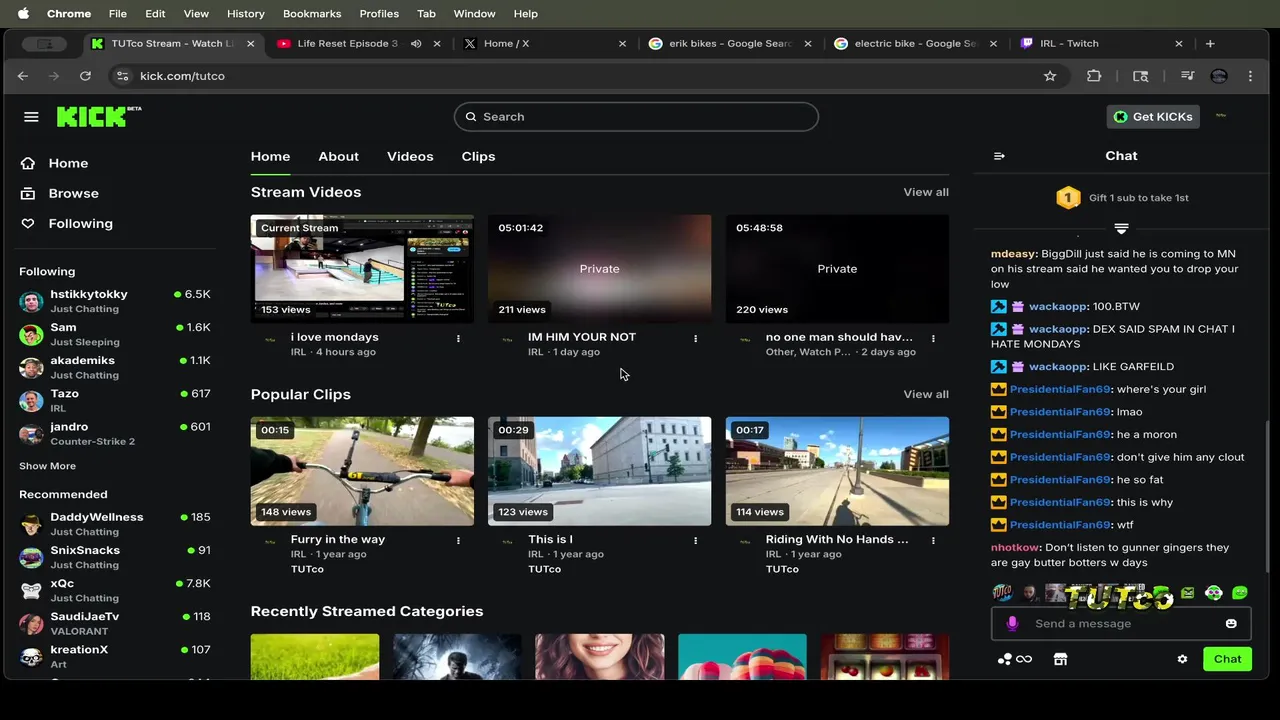This screenshot has width=1280, height=720.
Task: Open PresidentialFan69's profile from 'wtf' message
Action: click(x=1059, y=525)
